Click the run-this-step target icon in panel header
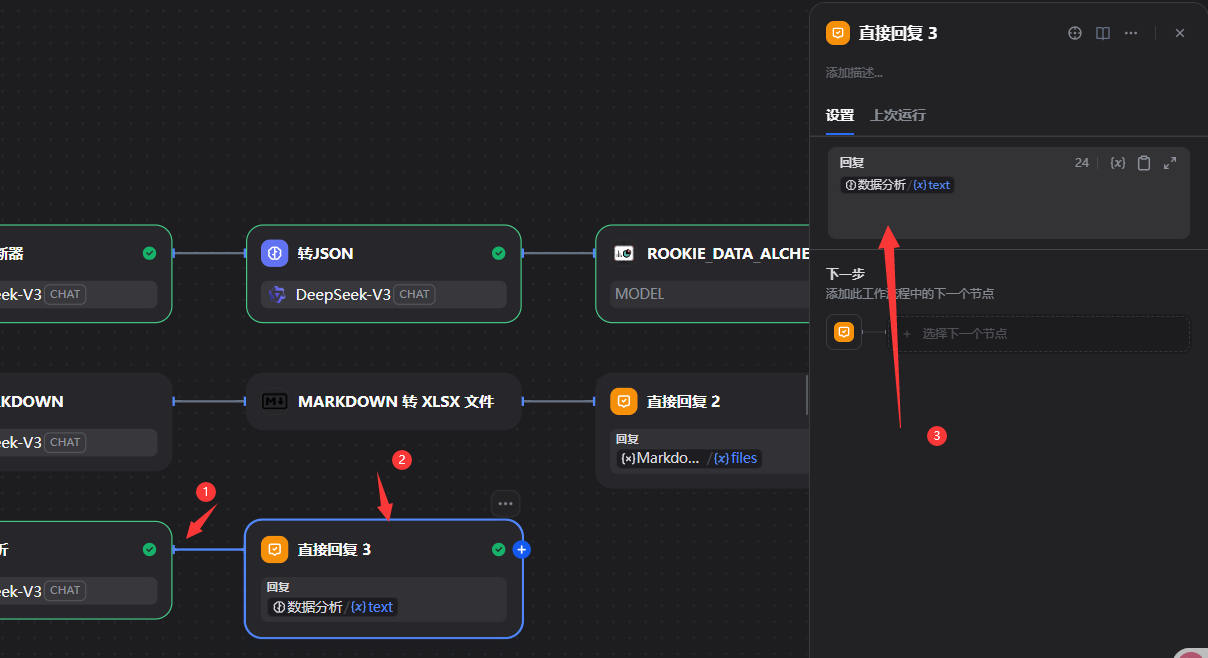Screen dimensions: 1208x658 coord(1075,33)
